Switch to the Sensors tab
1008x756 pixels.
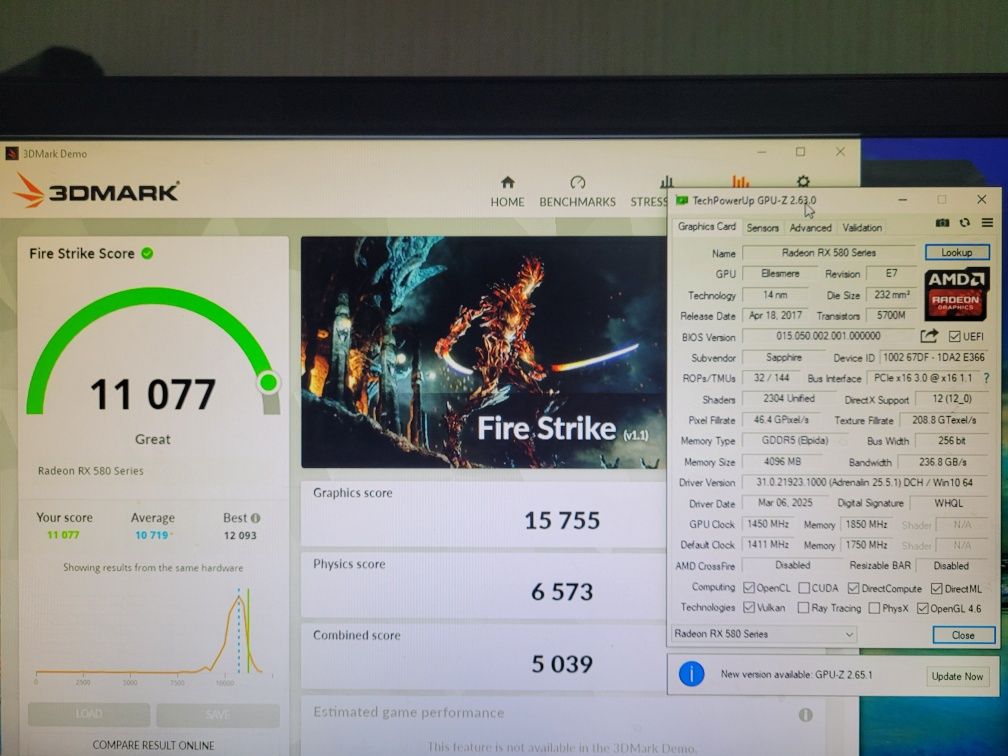tap(762, 228)
